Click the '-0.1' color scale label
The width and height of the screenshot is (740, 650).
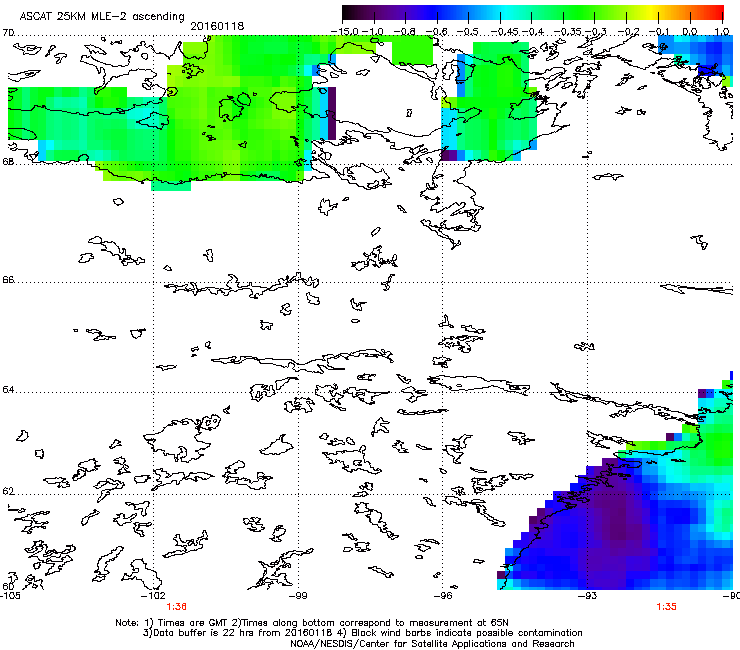tap(659, 32)
